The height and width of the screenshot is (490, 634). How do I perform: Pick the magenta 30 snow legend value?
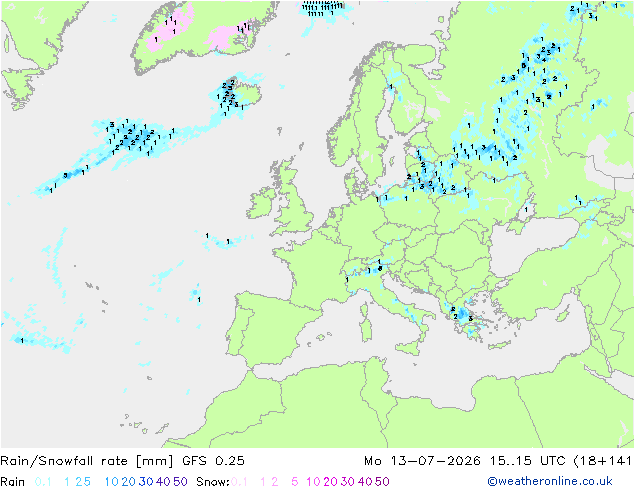348,482
